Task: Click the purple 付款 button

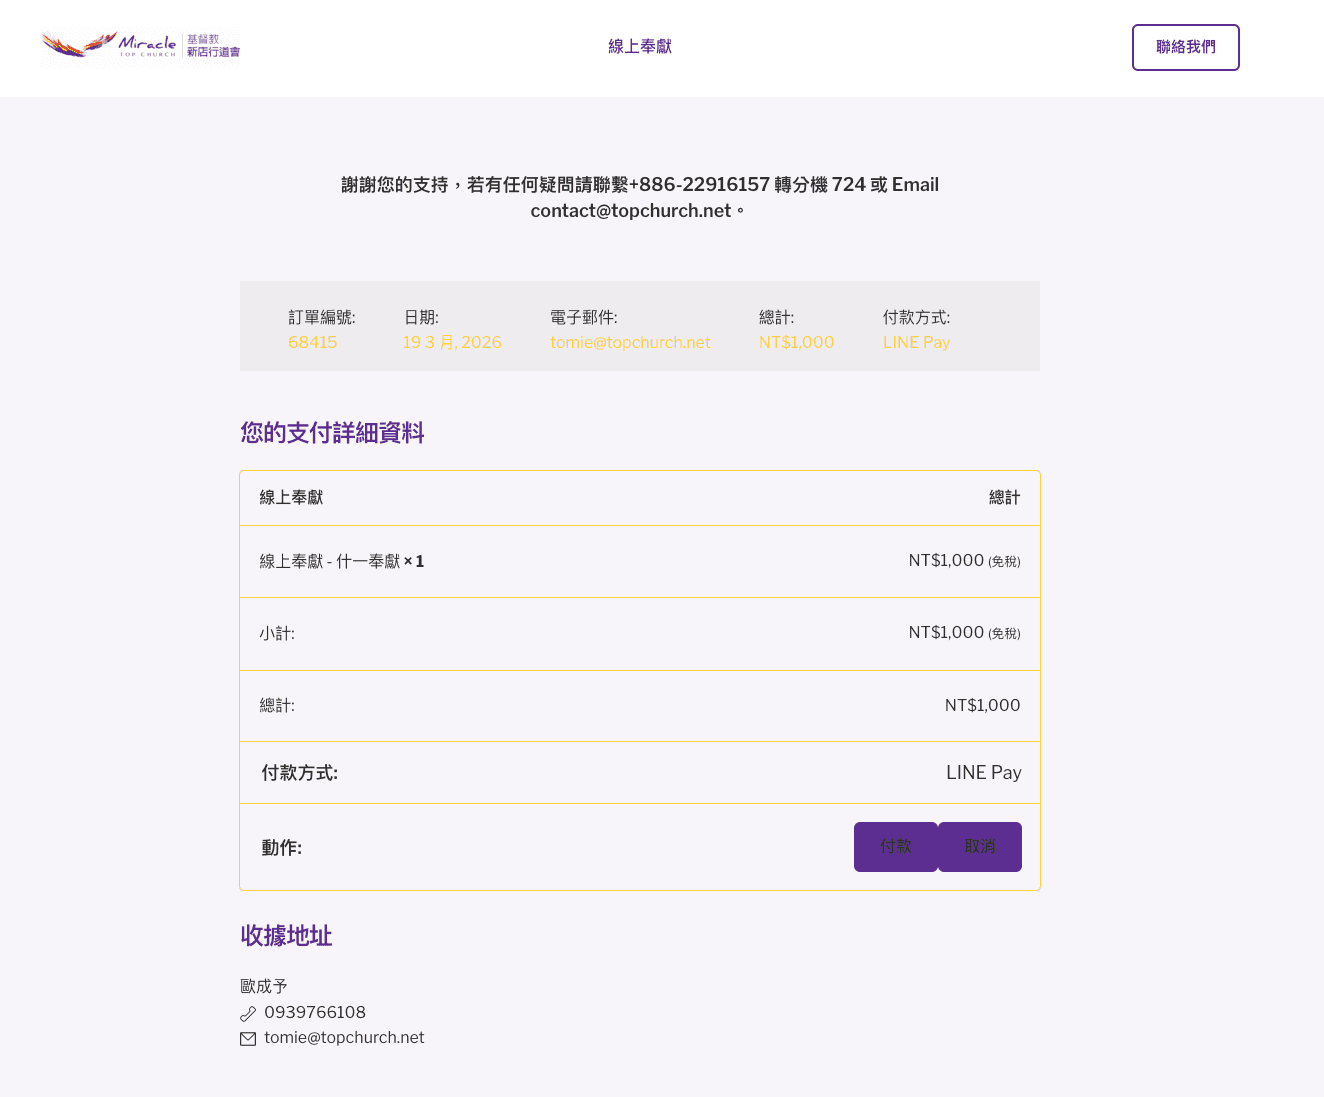Action: [895, 847]
